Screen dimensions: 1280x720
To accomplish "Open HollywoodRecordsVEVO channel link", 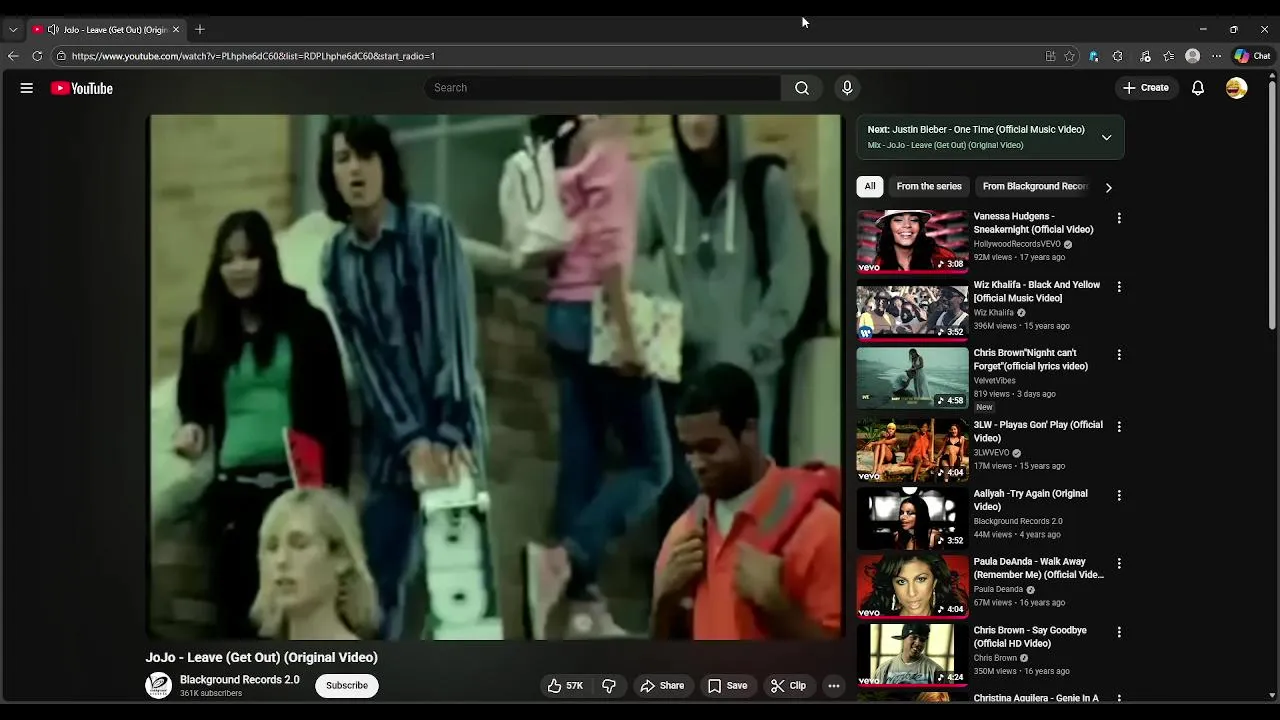I will 1017,244.
